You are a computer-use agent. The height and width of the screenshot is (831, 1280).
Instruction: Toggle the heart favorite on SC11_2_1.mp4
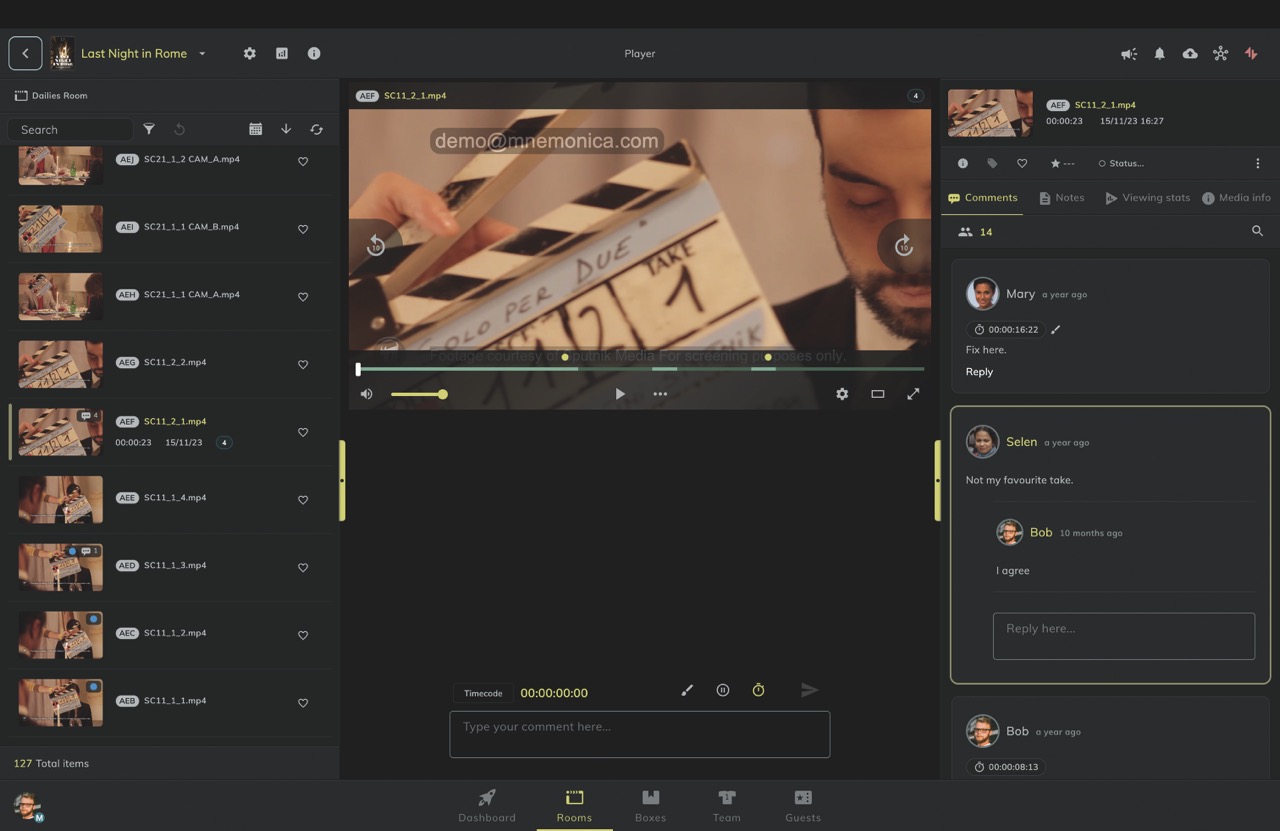coord(303,432)
